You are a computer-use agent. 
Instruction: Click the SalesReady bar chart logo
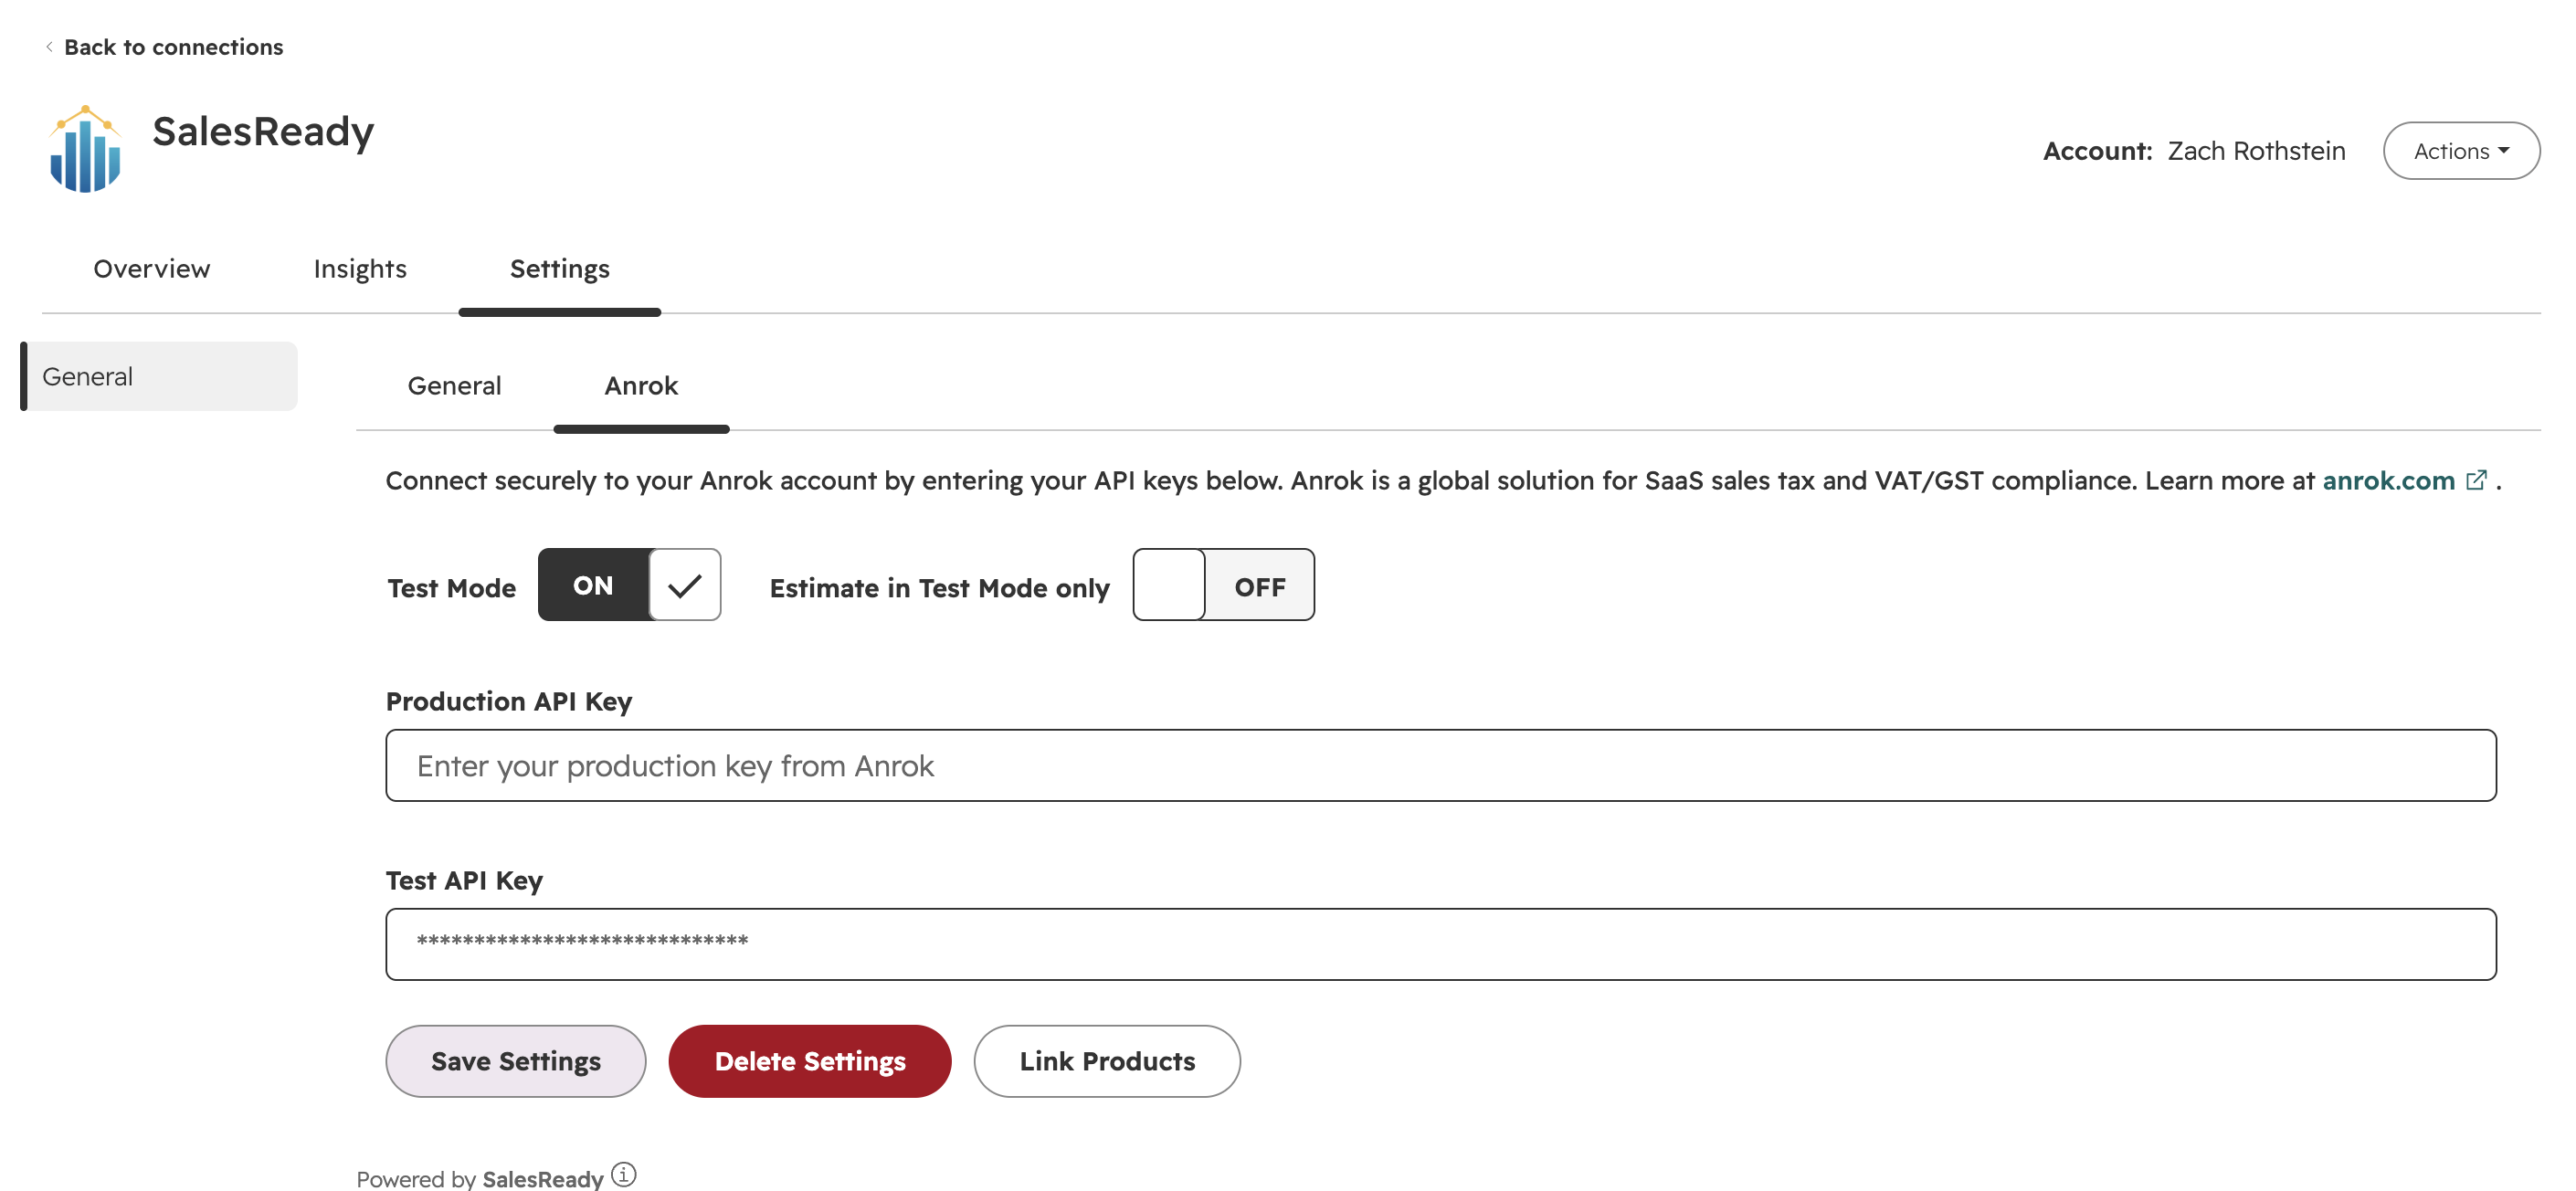coord(85,149)
